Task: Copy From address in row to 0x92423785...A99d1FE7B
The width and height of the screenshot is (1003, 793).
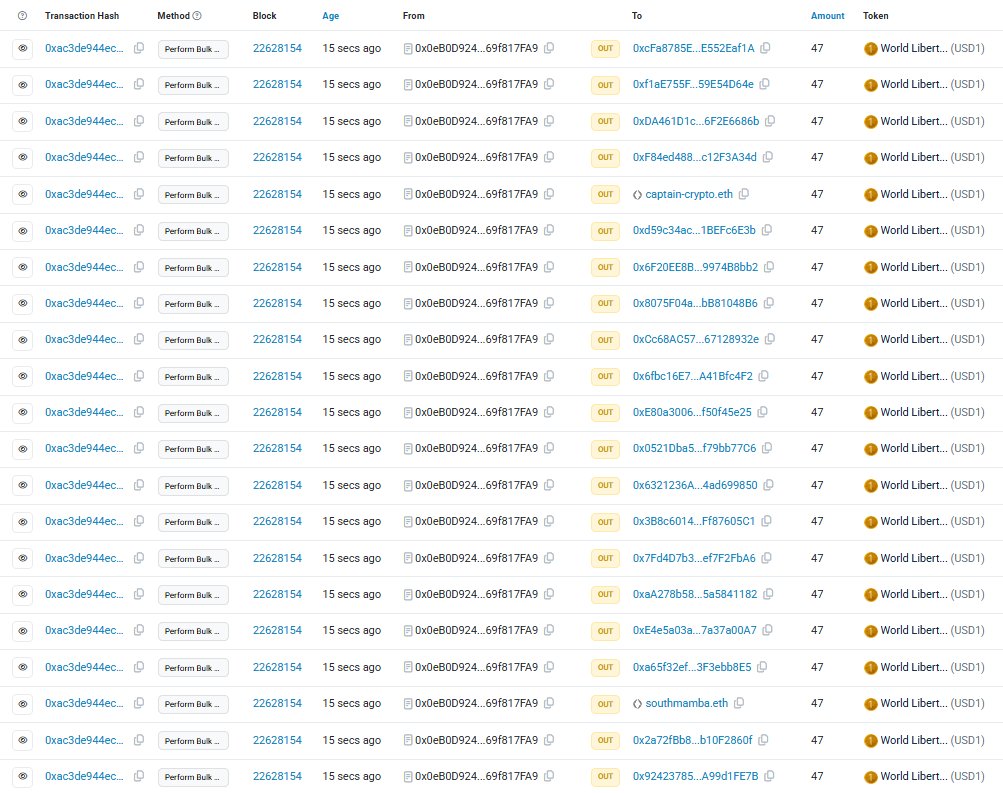Action: click(549, 776)
